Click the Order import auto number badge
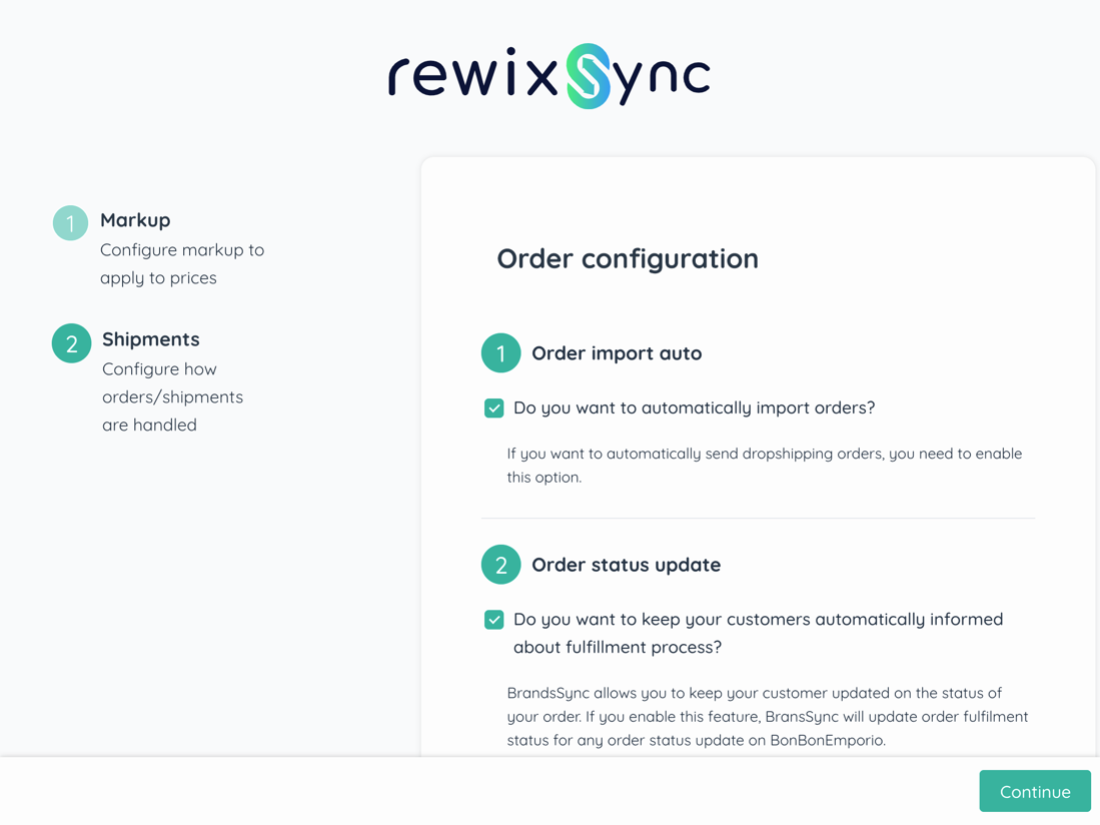1100x825 pixels. [501, 353]
